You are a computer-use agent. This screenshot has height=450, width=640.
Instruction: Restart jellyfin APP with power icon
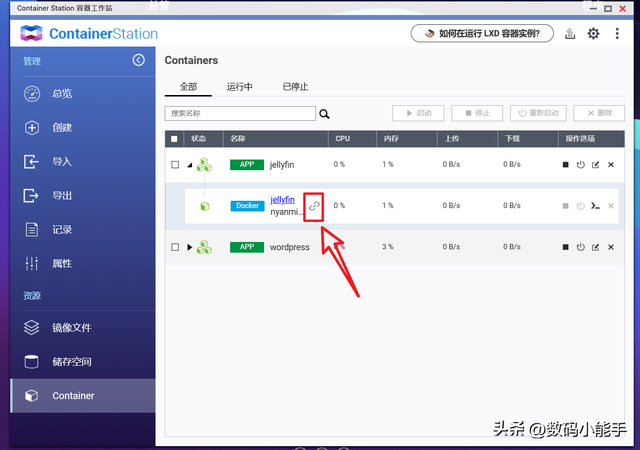pyautogui.click(x=580, y=165)
